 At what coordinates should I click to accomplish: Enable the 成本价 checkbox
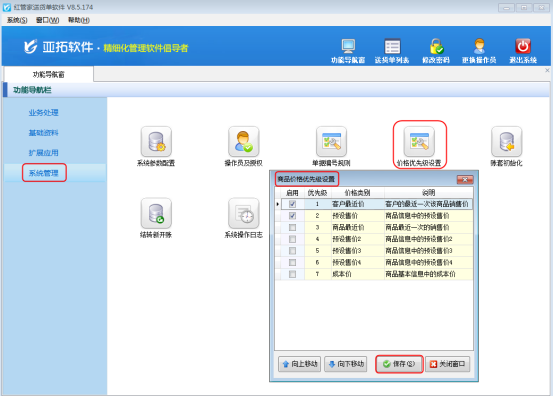pos(292,274)
